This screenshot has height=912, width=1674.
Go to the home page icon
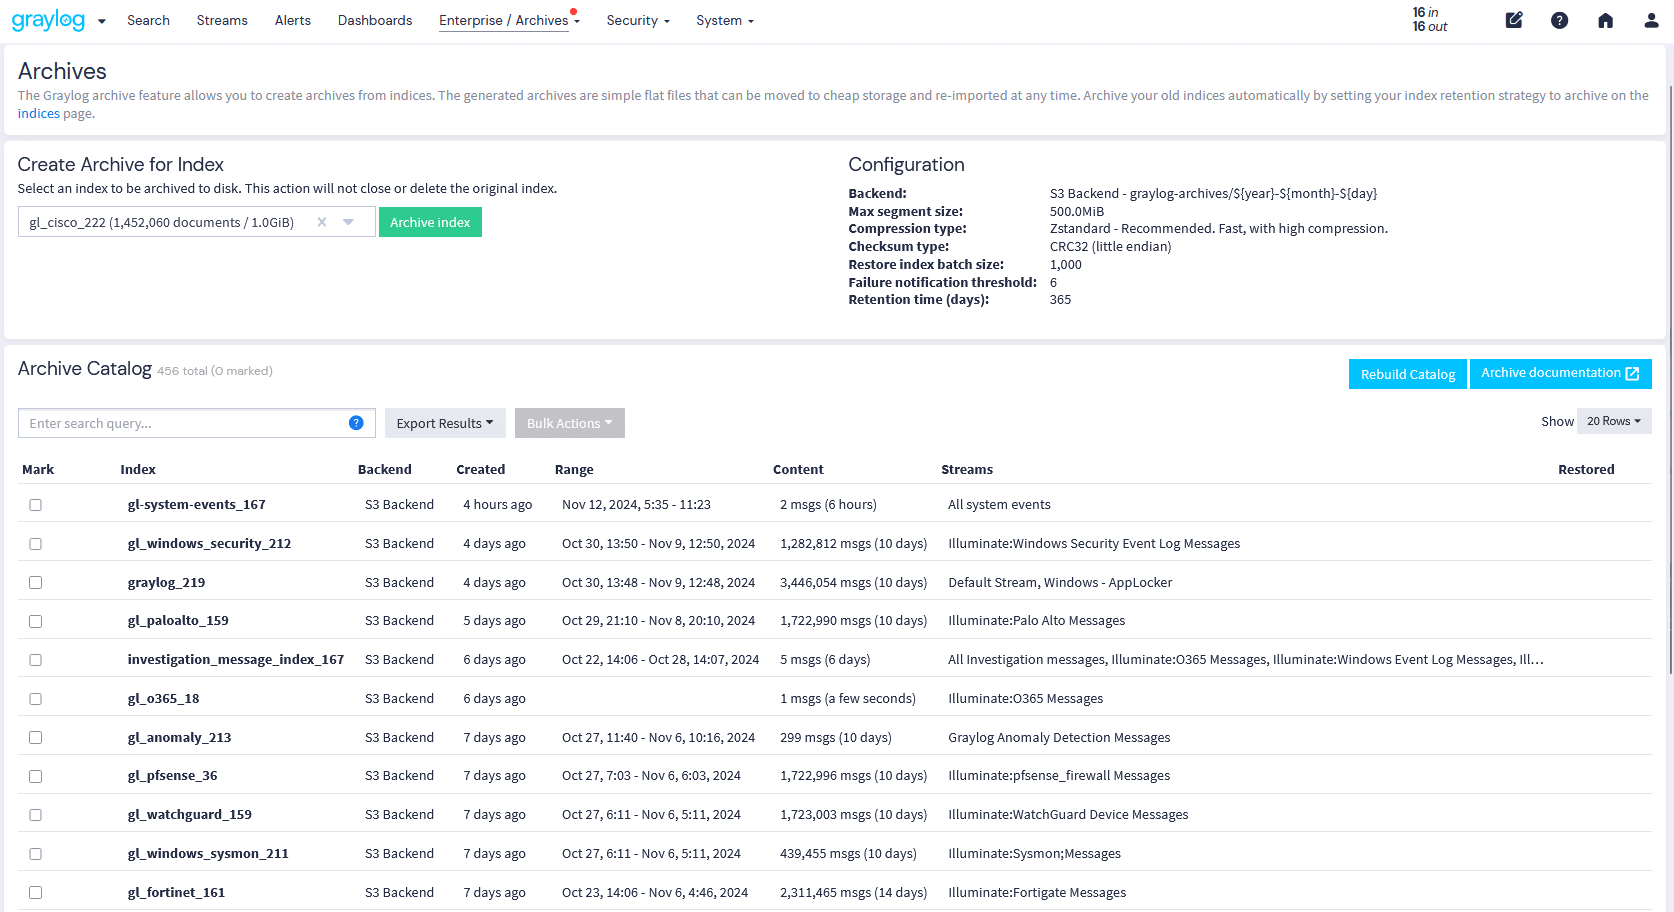pos(1605,20)
